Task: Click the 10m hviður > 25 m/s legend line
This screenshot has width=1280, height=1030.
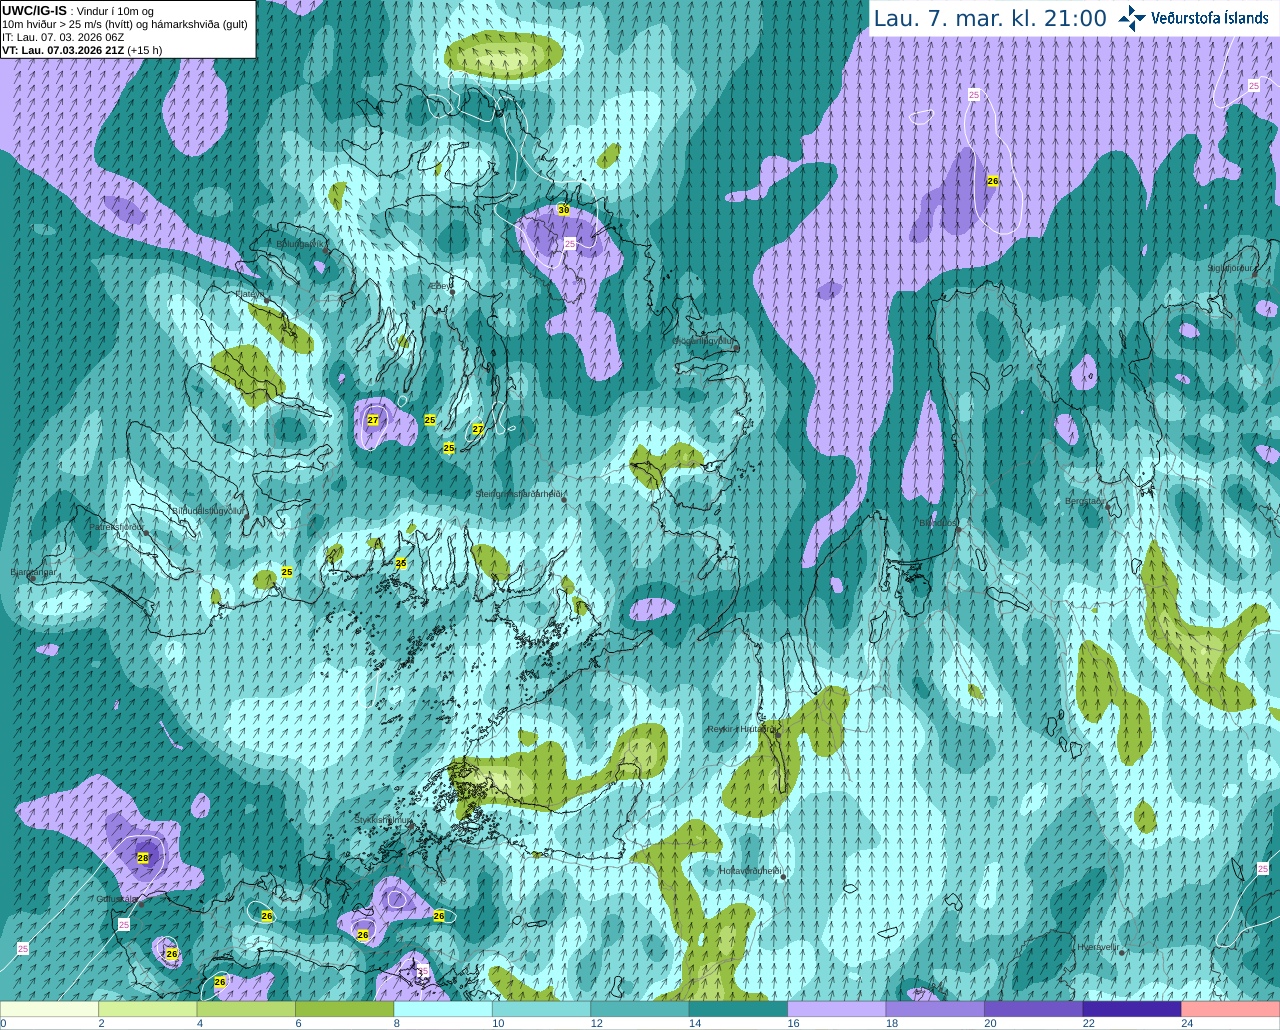Action: (x=125, y=24)
